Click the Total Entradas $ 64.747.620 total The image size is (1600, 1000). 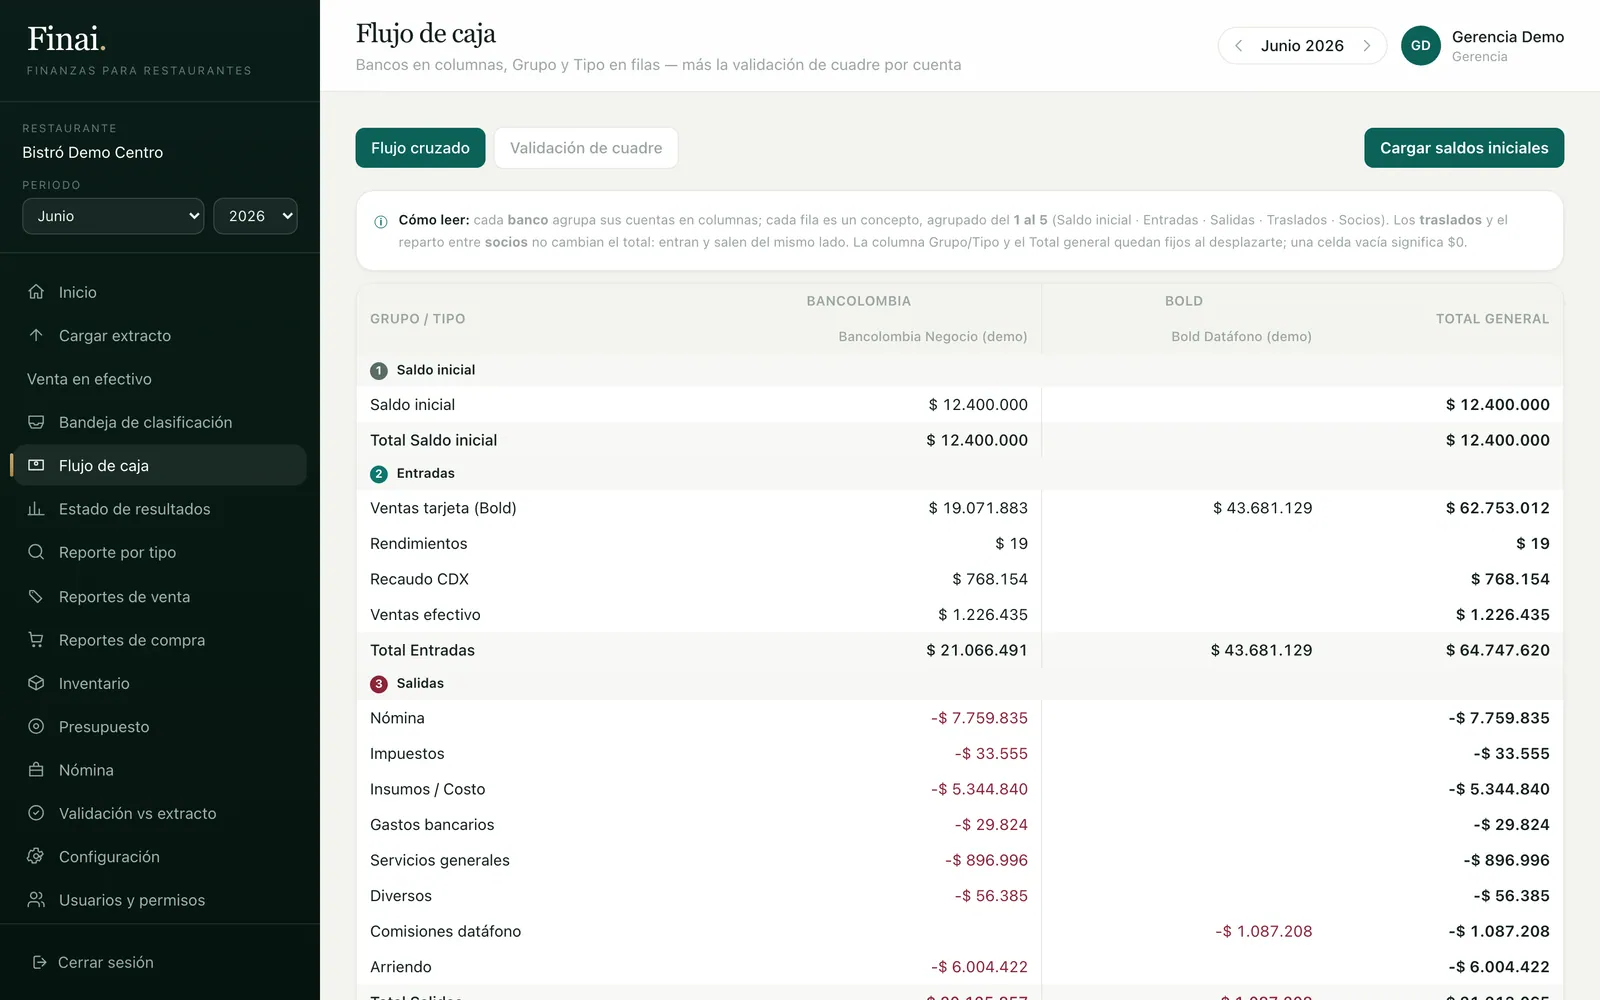tap(1498, 650)
